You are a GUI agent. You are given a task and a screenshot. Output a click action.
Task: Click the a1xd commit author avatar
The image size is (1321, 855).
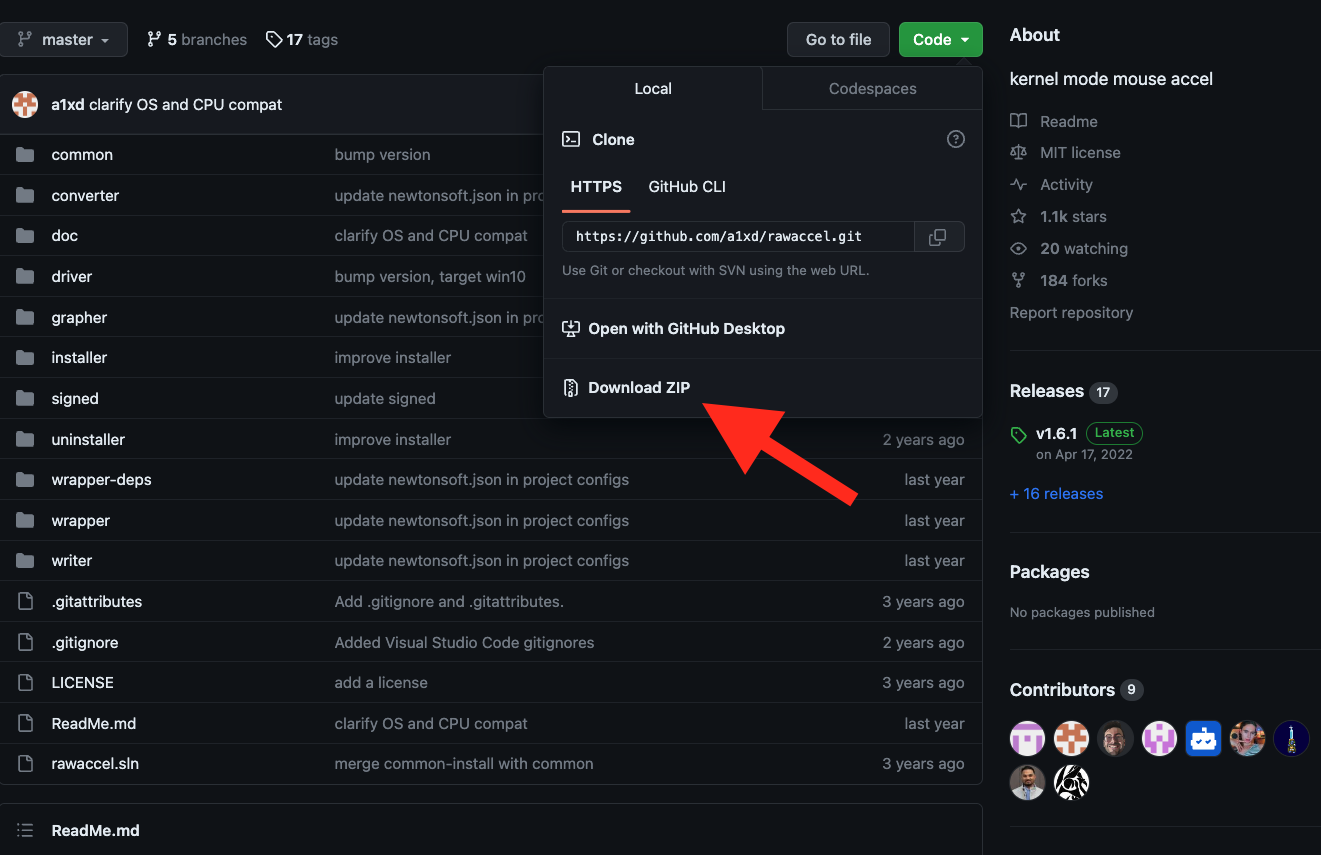25,105
